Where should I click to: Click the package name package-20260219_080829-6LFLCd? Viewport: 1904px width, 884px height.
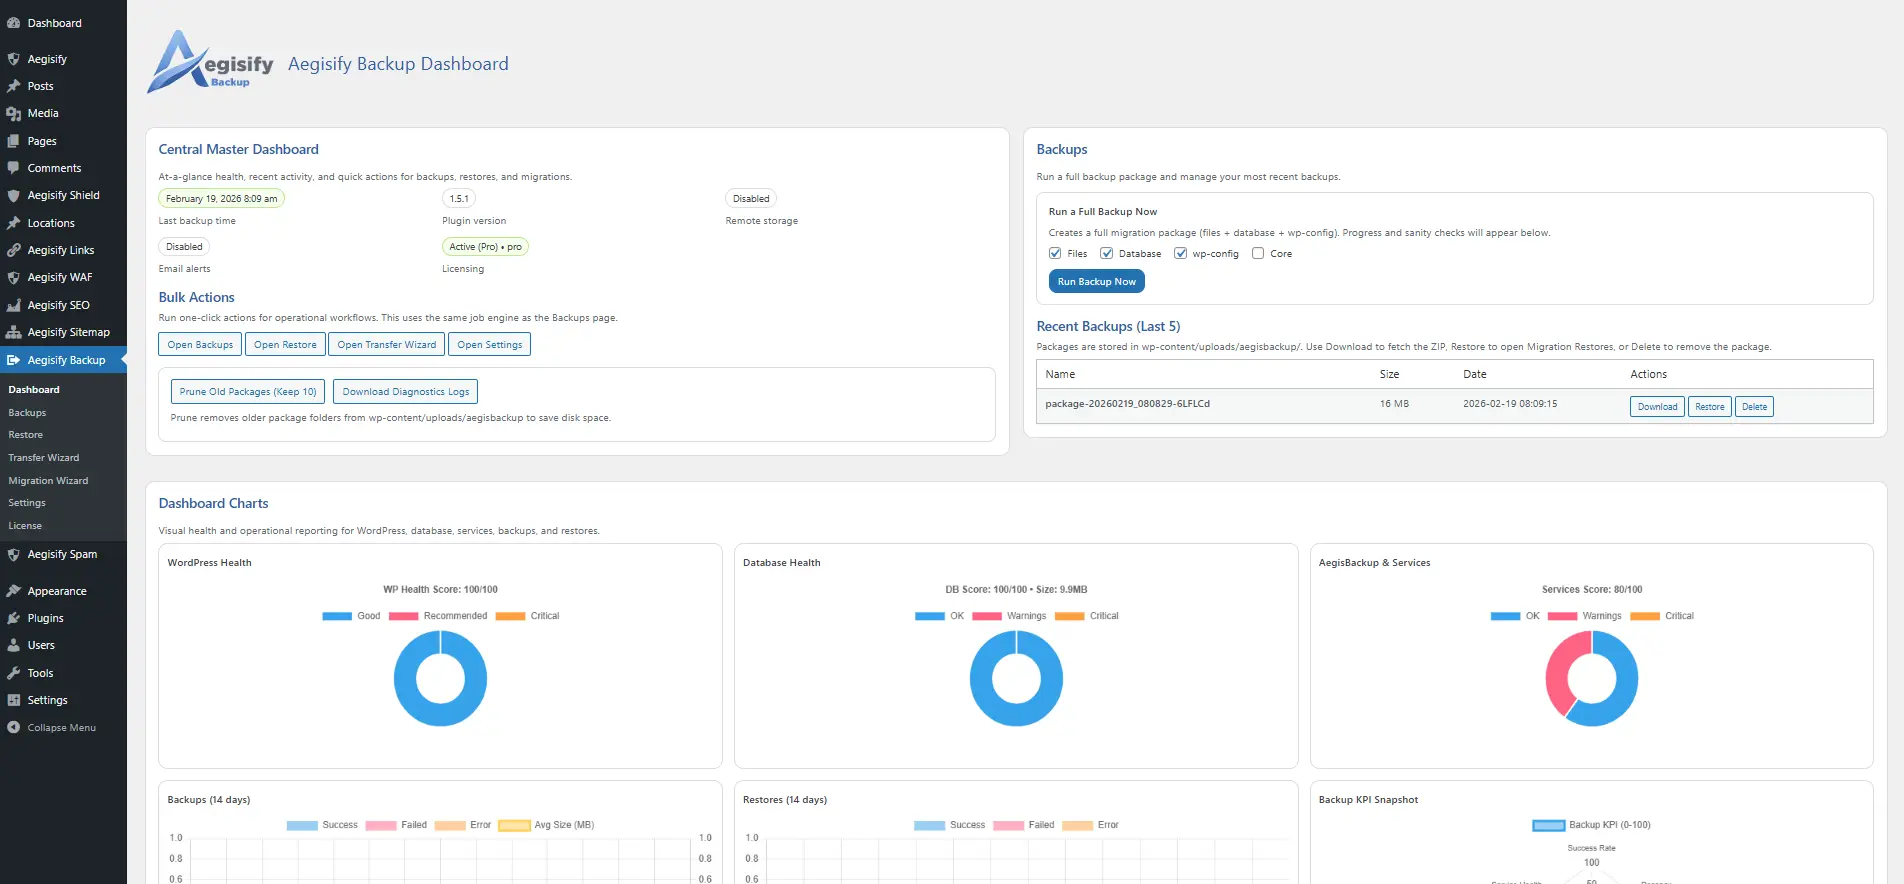coord(1127,404)
